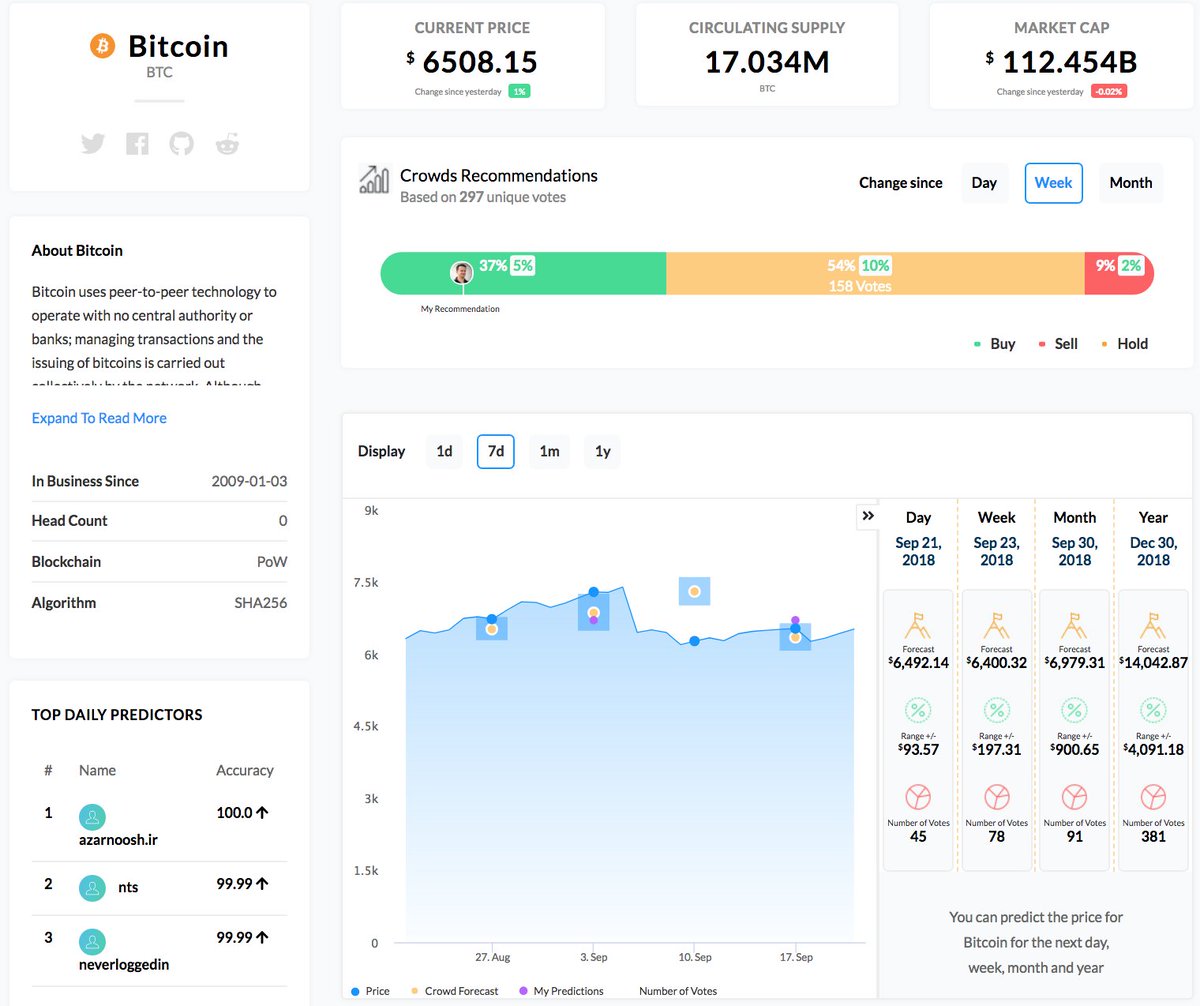Click the red Sell segment of bar
The width and height of the screenshot is (1200, 1006).
click(x=1119, y=273)
